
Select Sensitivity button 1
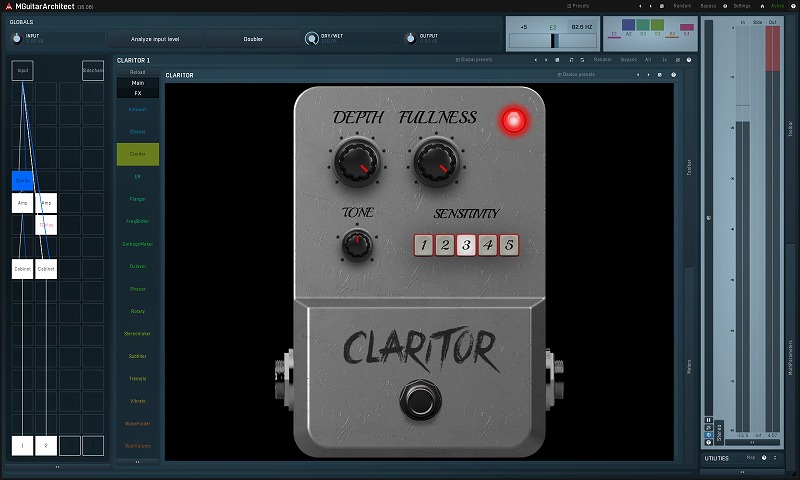424,245
